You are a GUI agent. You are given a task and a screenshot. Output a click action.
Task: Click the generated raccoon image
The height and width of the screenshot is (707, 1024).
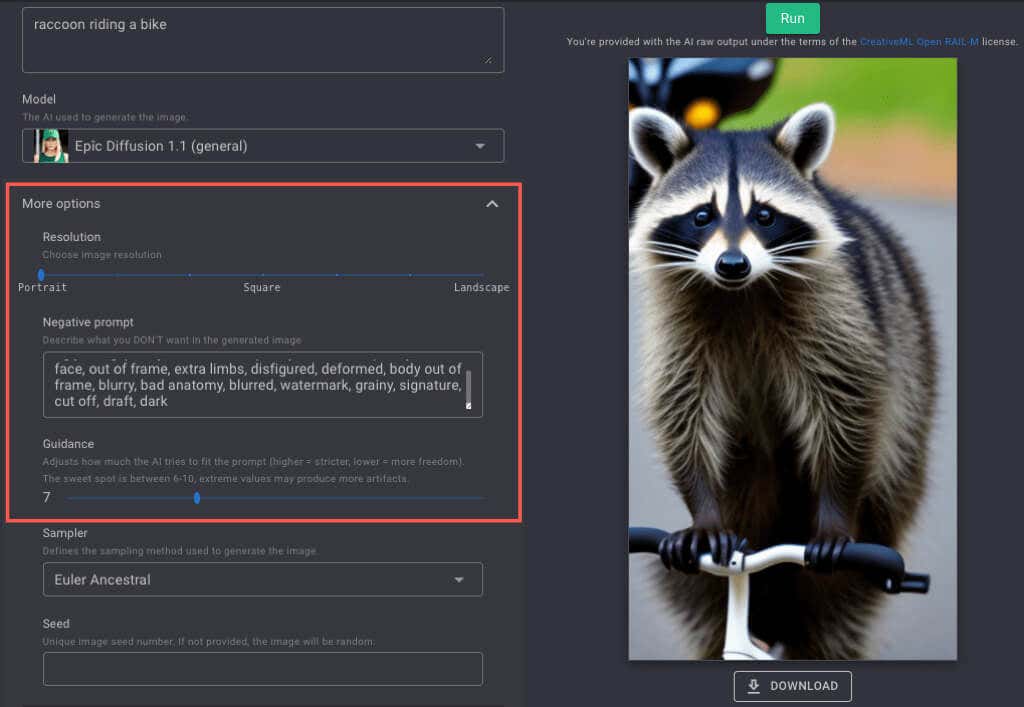(x=792, y=359)
